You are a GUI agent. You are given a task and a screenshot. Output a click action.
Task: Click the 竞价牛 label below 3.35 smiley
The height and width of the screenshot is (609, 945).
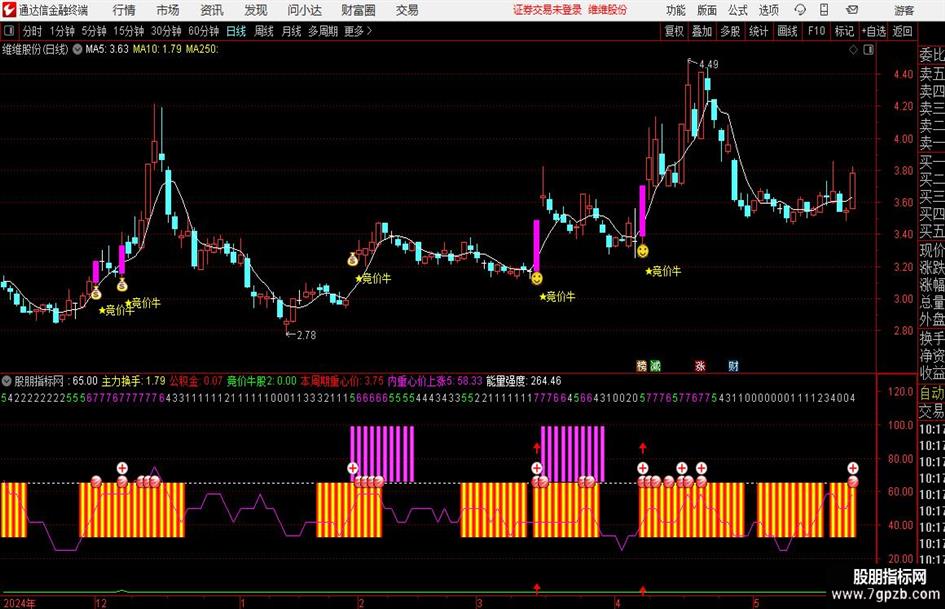tap(663, 271)
